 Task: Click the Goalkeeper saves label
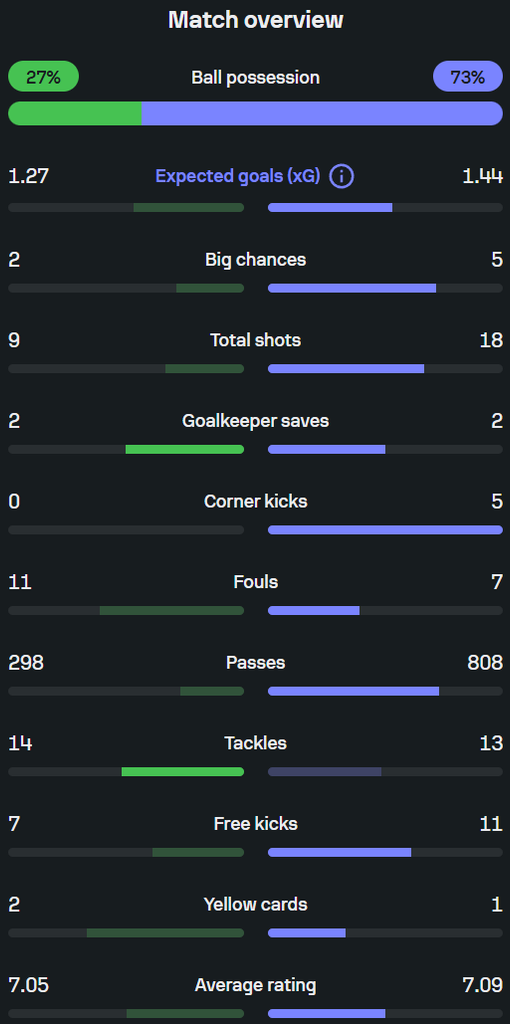click(255, 421)
